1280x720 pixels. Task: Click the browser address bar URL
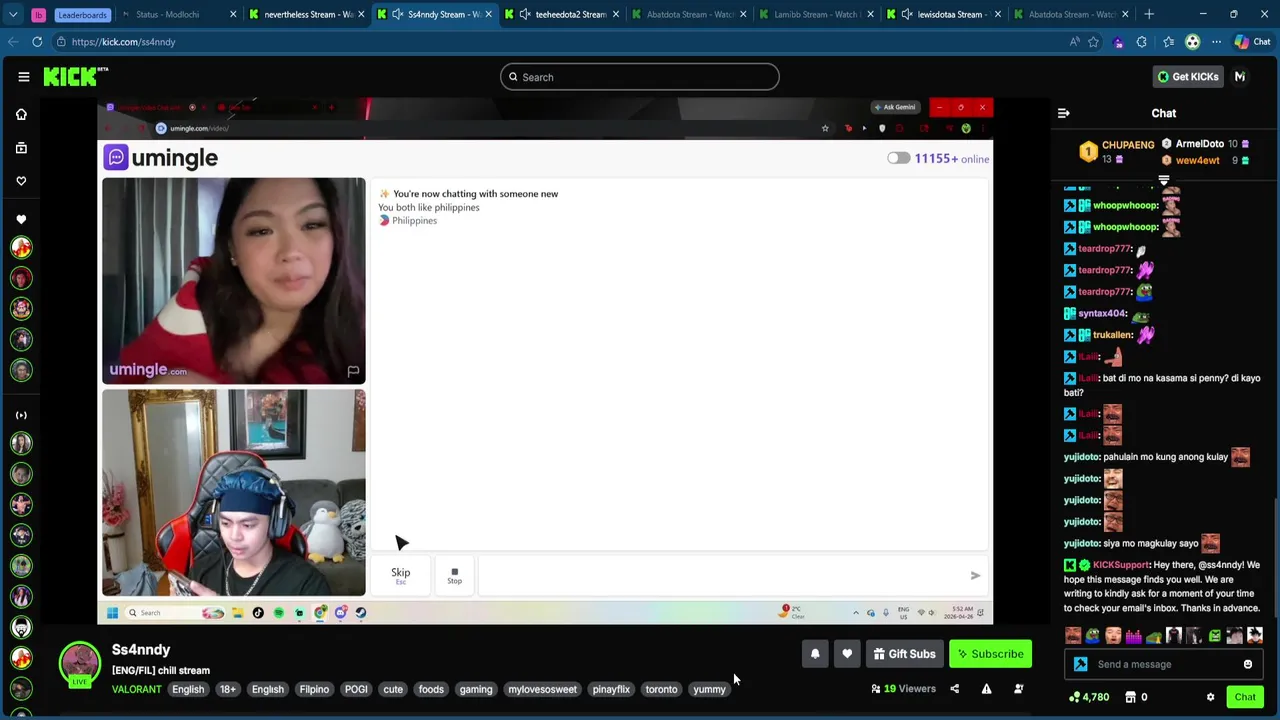[x=123, y=42]
